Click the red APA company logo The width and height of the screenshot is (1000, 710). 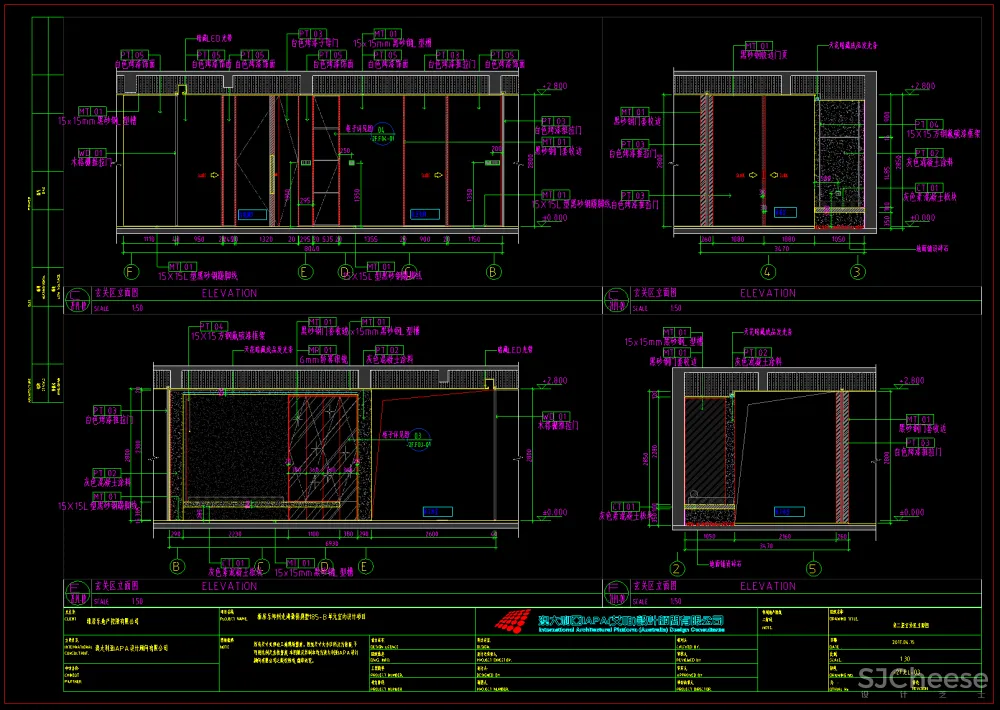pos(515,623)
